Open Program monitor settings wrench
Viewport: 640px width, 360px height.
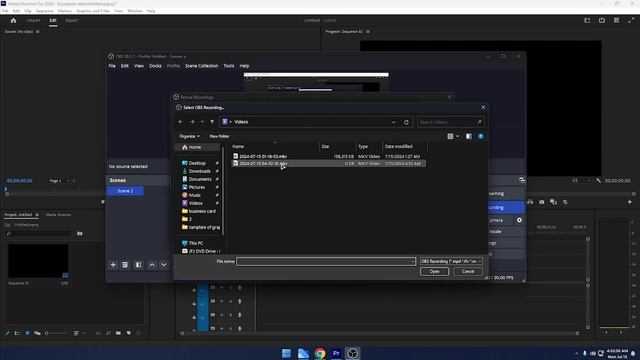click(598, 180)
